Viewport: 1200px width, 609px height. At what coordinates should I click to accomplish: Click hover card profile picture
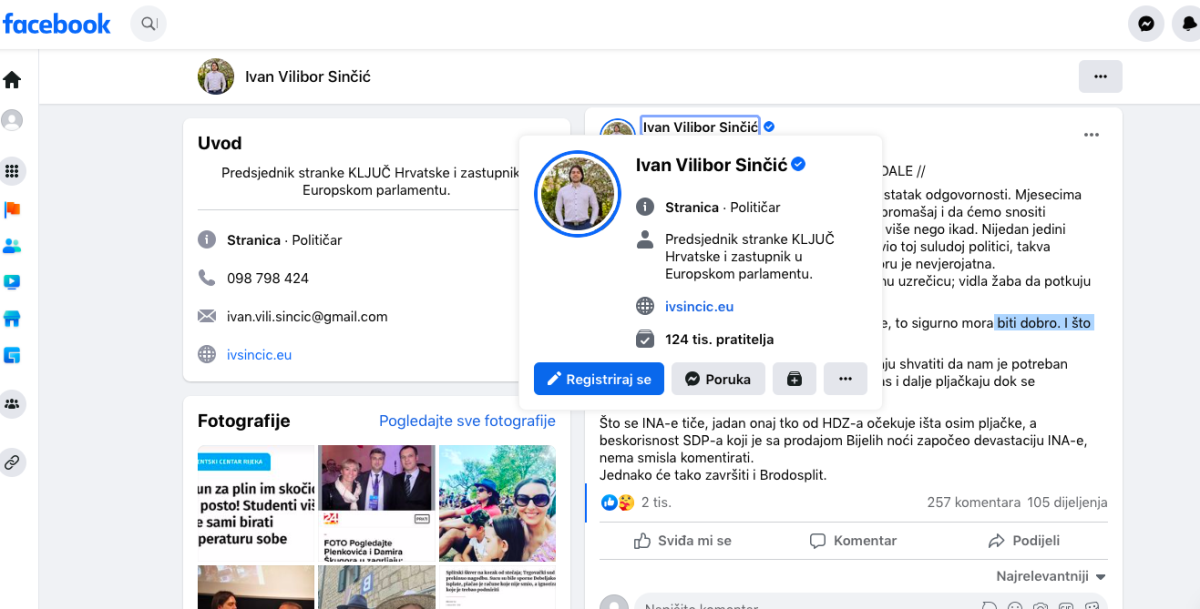point(578,194)
